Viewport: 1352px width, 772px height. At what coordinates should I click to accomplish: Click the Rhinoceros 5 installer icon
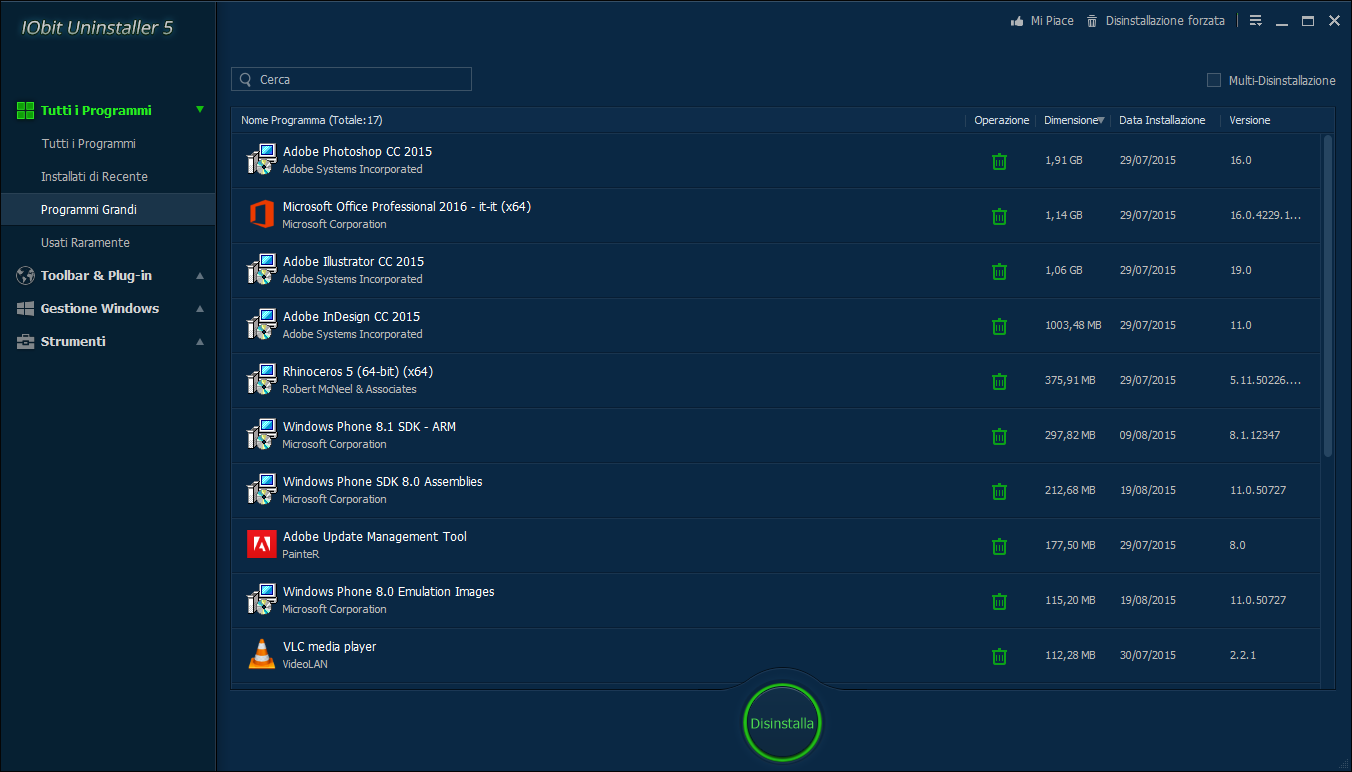pyautogui.click(x=261, y=379)
